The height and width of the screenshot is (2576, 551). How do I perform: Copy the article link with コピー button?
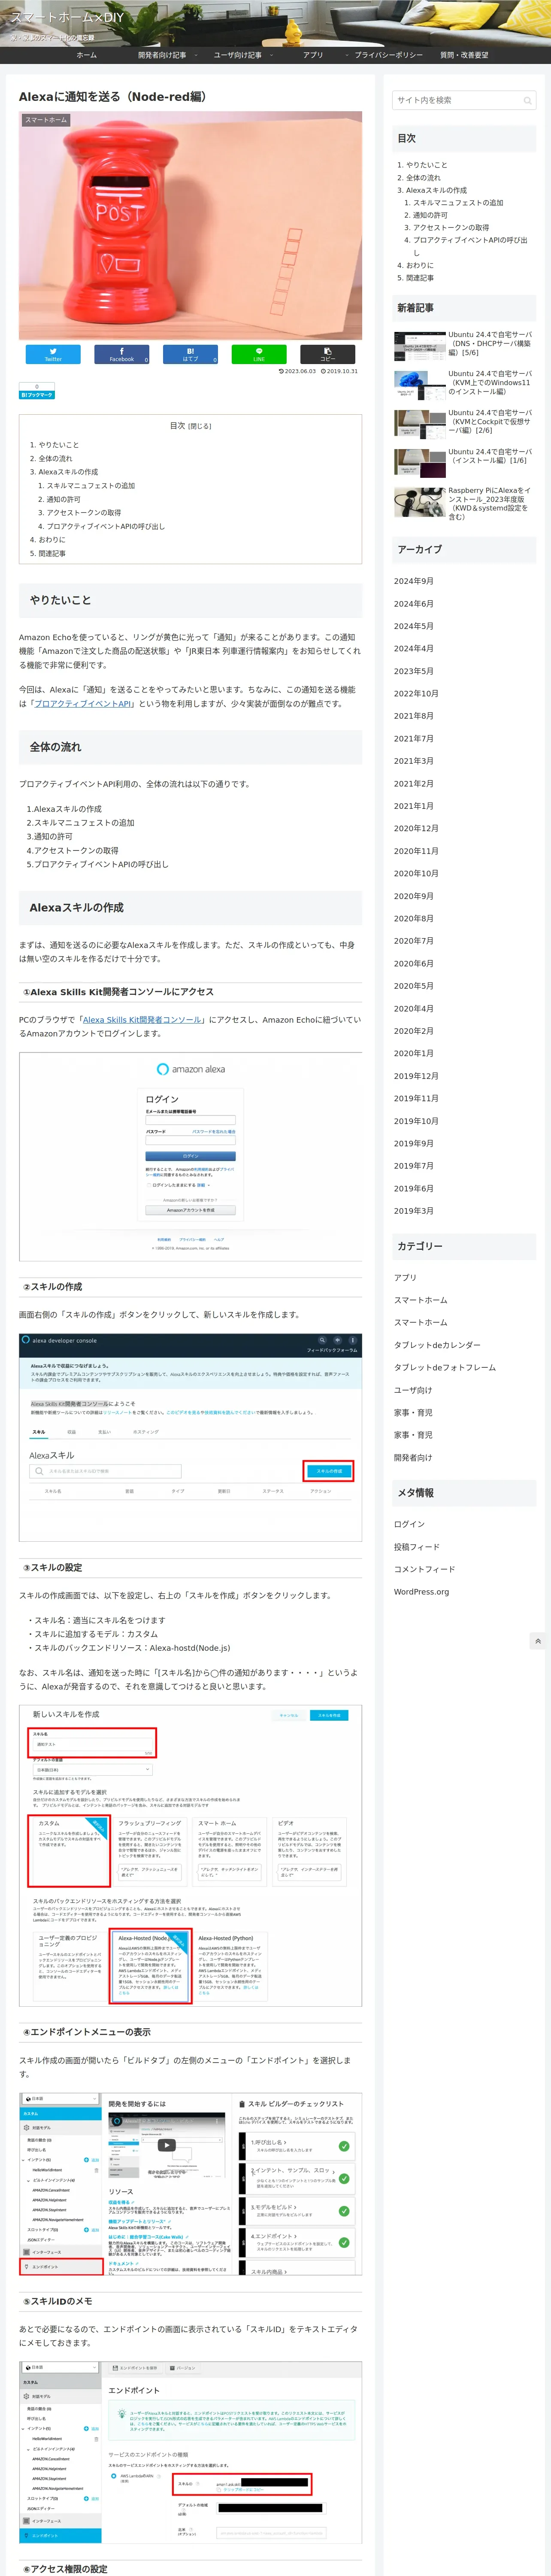[x=328, y=354]
